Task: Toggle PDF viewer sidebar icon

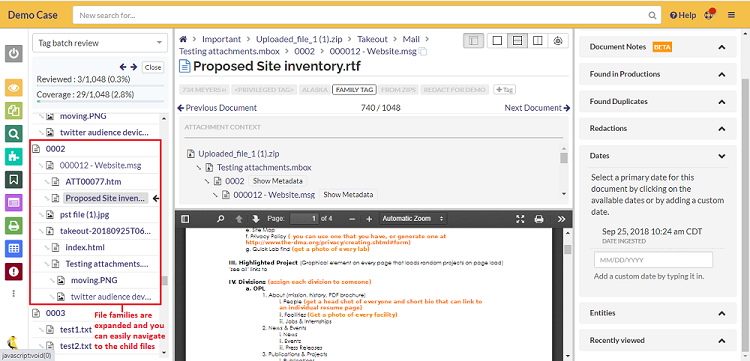Action: 185,219
